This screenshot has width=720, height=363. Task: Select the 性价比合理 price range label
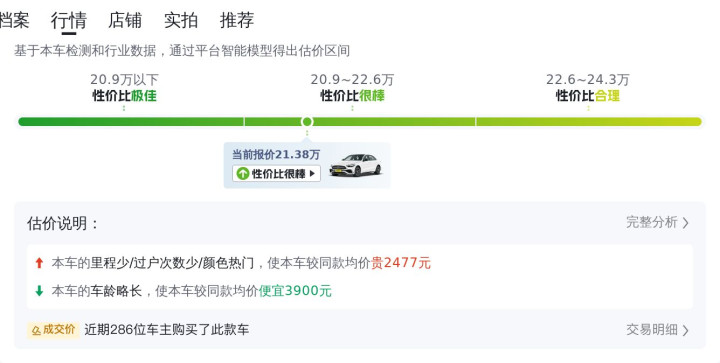[588, 95]
